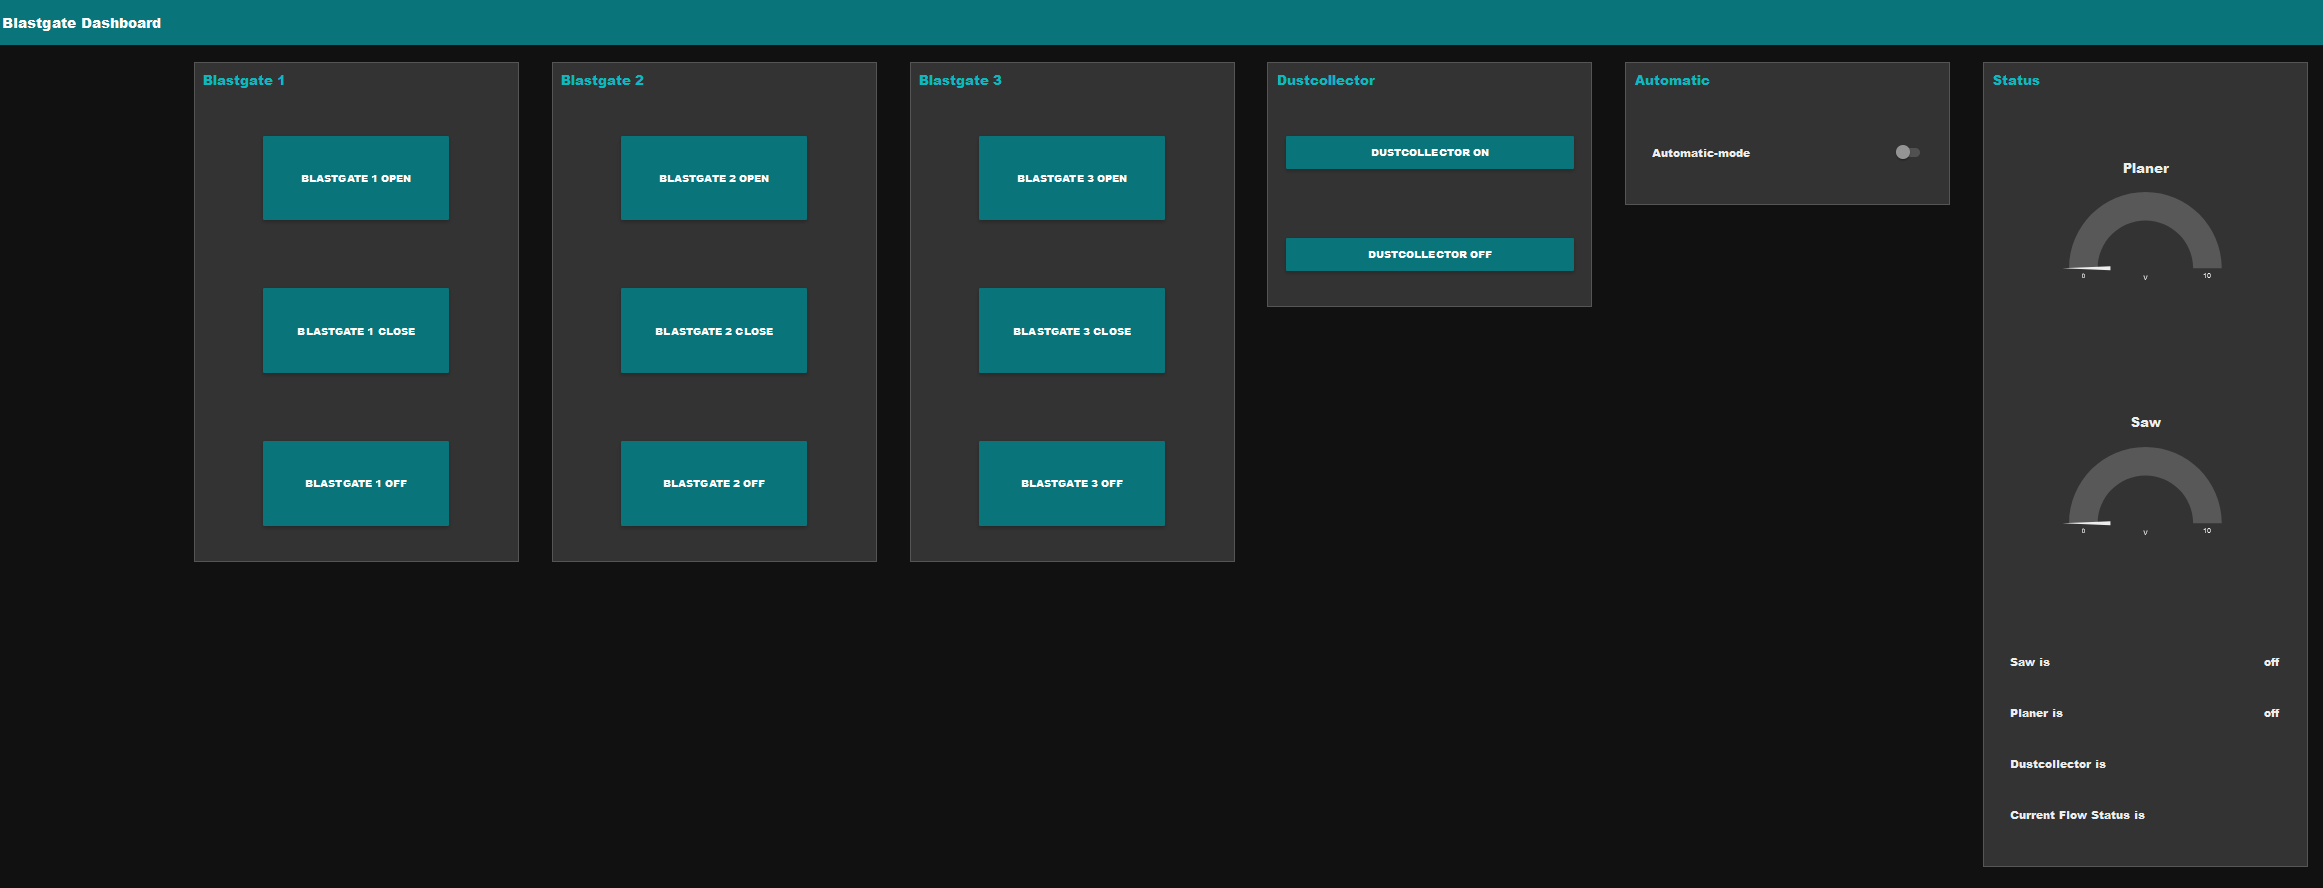This screenshot has height=888, width=2323.
Task: Click the Blastgate 1 Open button
Action: click(356, 178)
